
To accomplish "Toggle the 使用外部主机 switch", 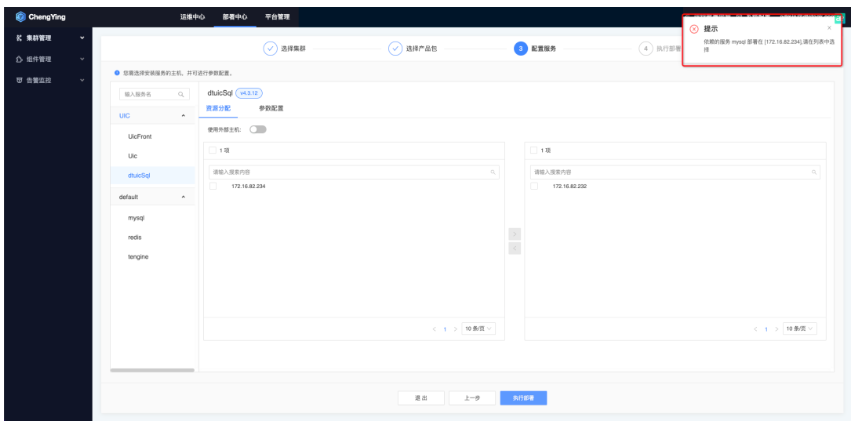I will [x=258, y=129].
